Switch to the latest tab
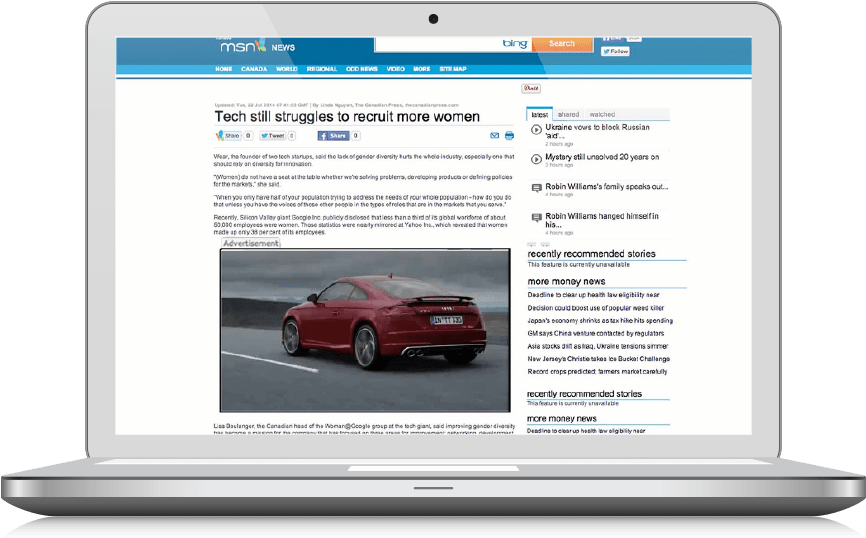Viewport: 866px width, 538px height. (540, 114)
